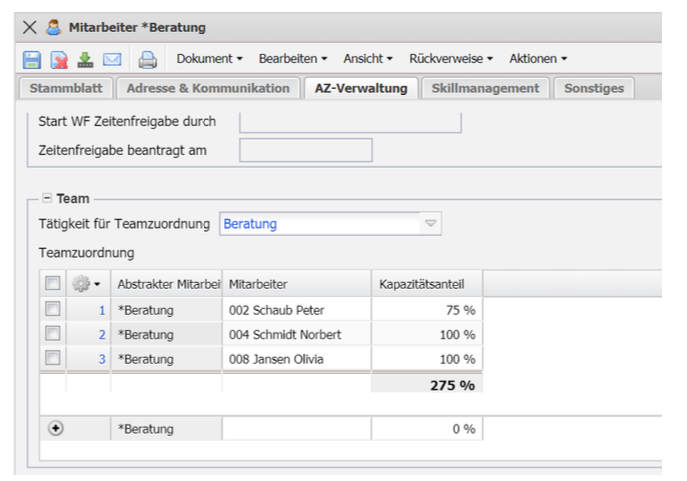Image resolution: width=687 pixels, height=481 pixels.
Task: Click the Zeitenfreigabe beantragt am input field
Action: point(306,151)
